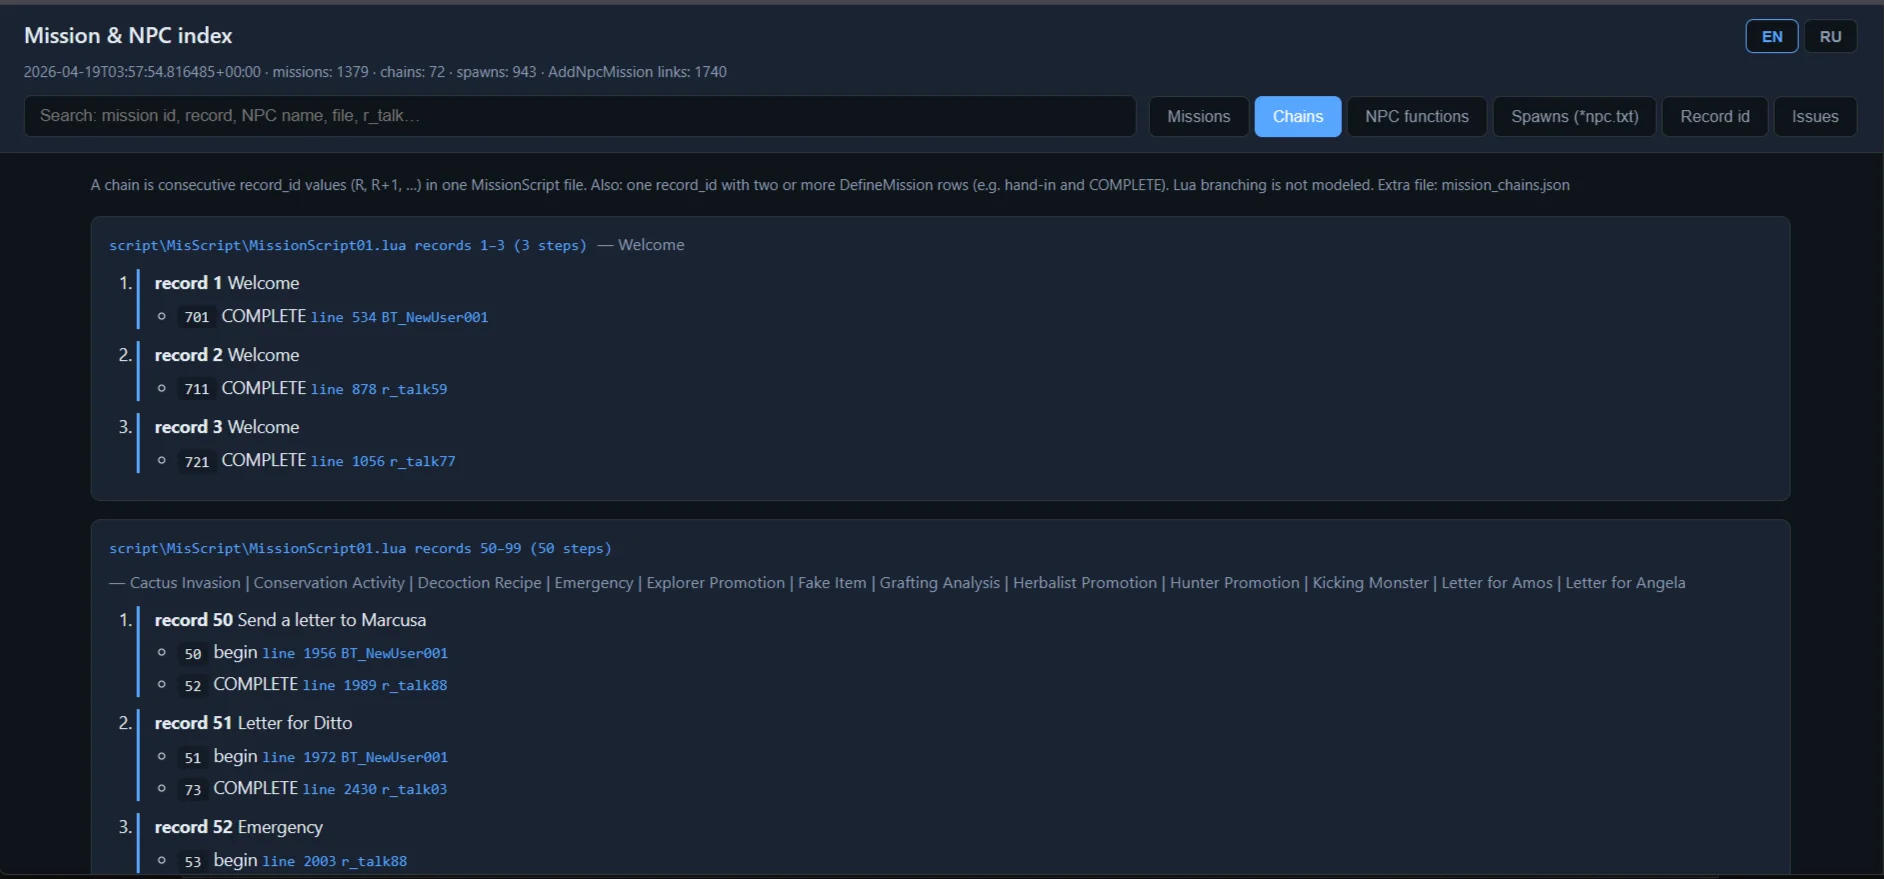Select mission id badge 701
This screenshot has height=879, width=1884.
196,318
